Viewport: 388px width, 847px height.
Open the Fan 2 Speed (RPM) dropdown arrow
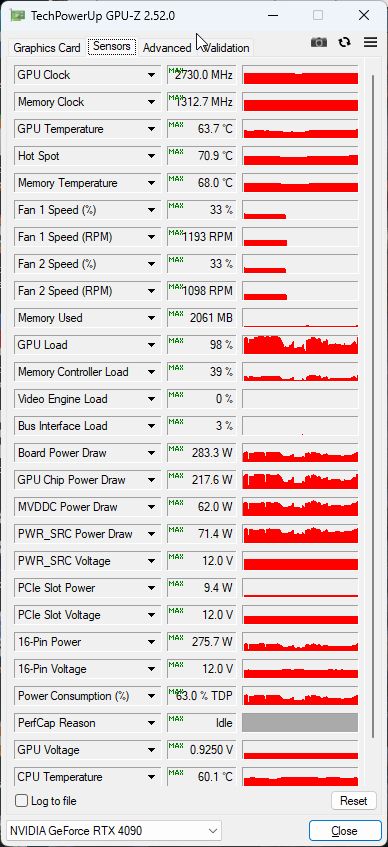(x=151, y=291)
